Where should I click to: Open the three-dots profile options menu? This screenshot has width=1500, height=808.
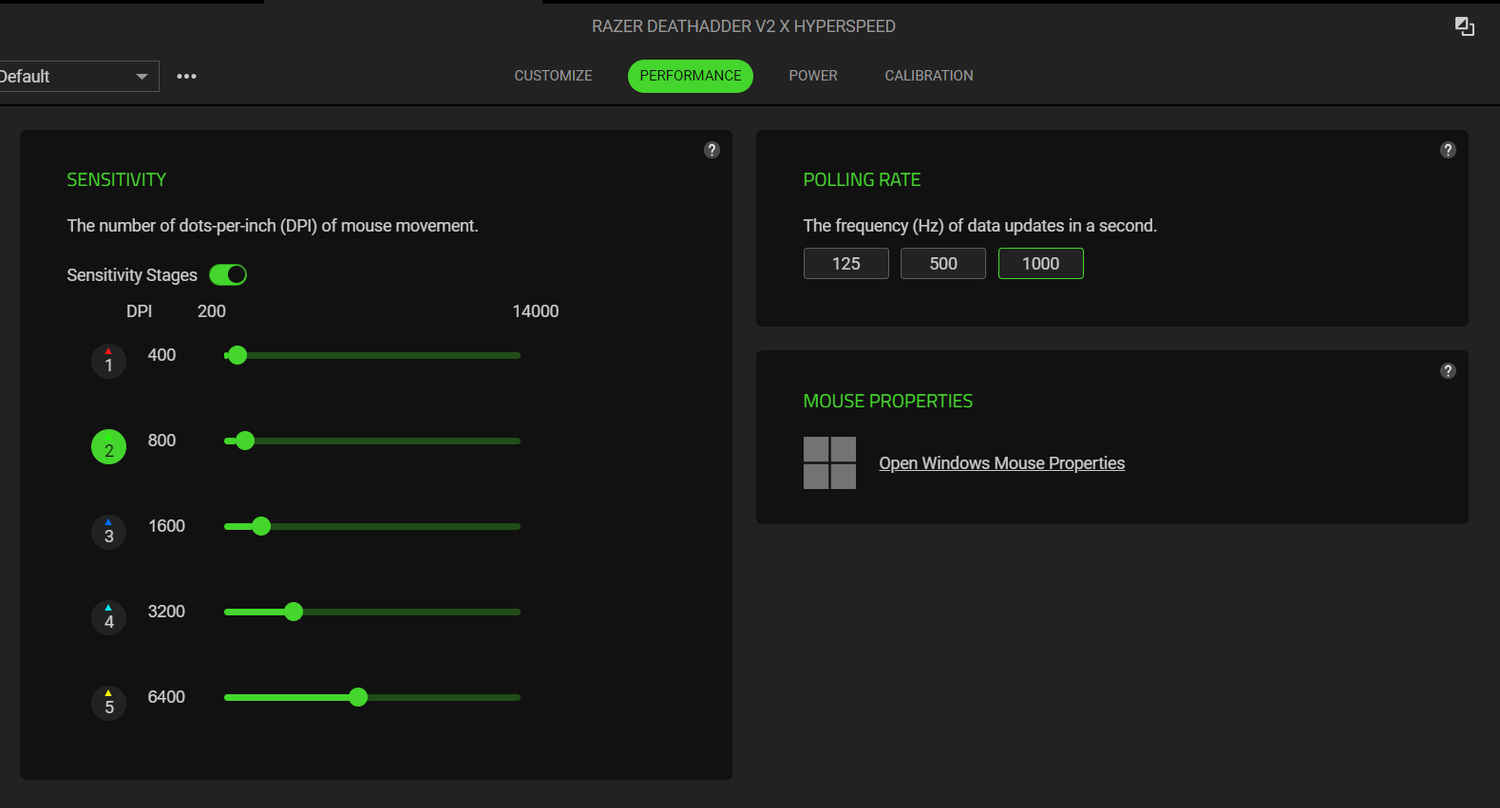[187, 76]
